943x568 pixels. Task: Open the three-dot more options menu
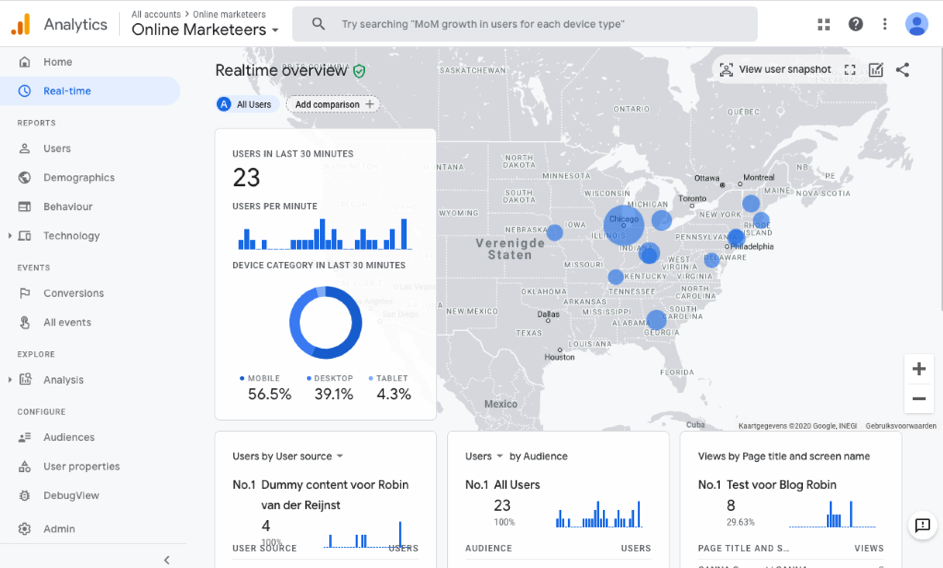(884, 24)
